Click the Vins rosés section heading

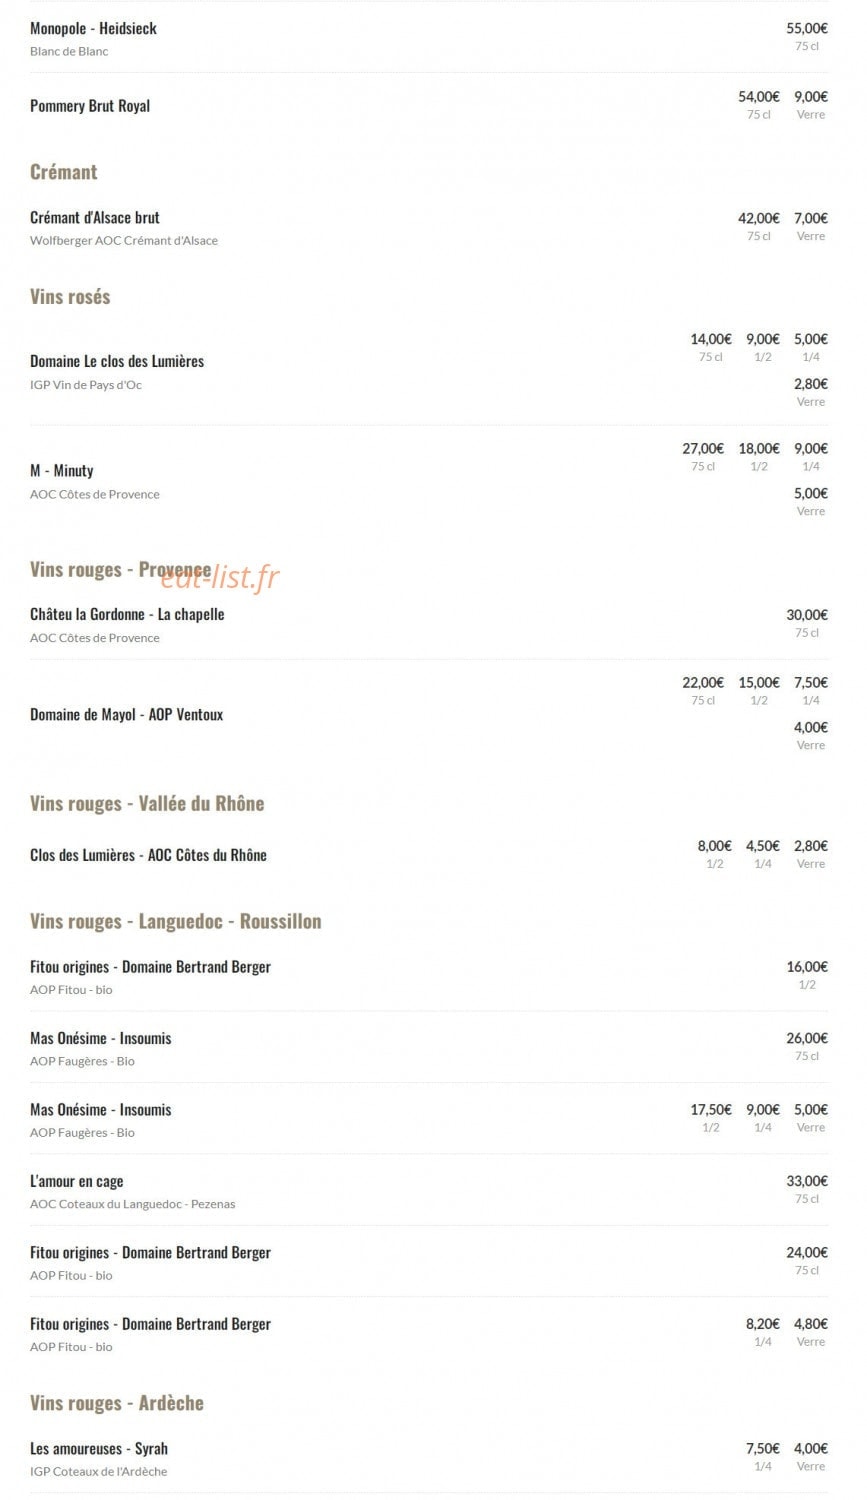click(70, 297)
